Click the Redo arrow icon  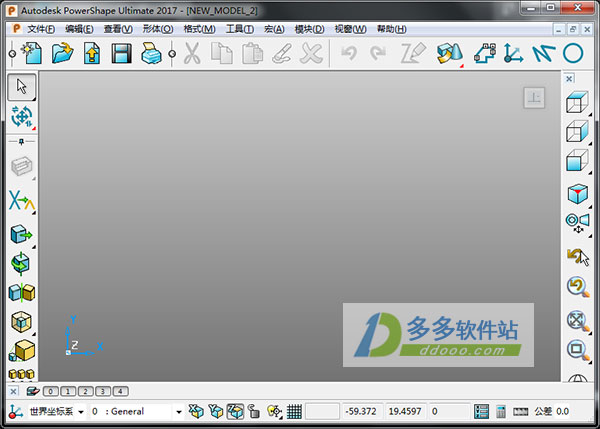378,53
